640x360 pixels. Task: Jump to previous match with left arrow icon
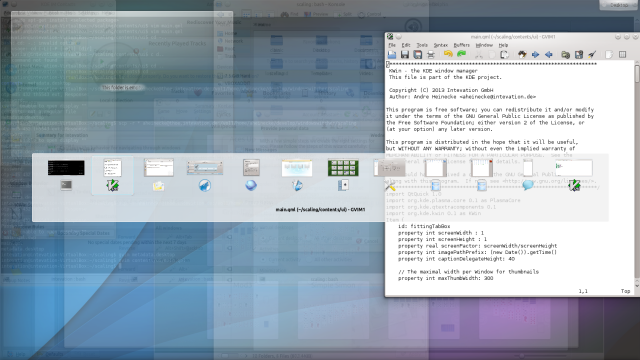pyautogui.click(x=549, y=54)
